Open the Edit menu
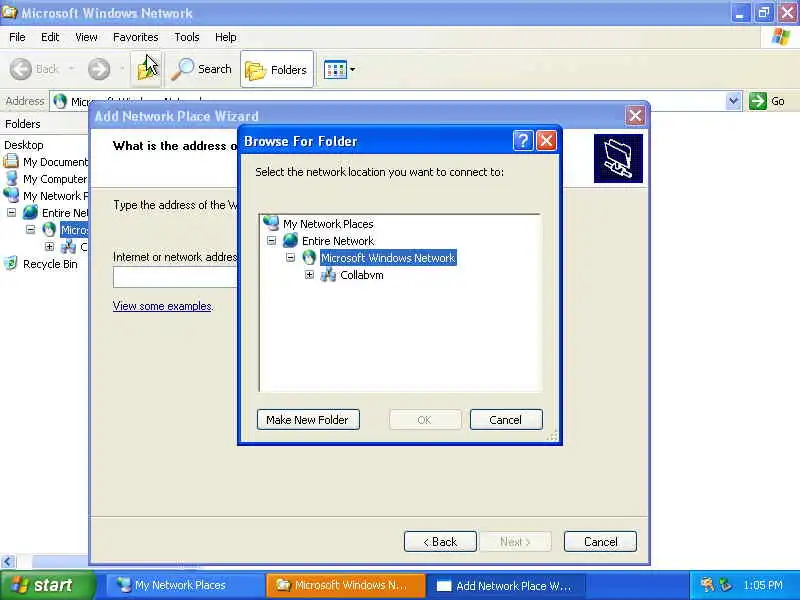800x600 pixels. point(50,37)
